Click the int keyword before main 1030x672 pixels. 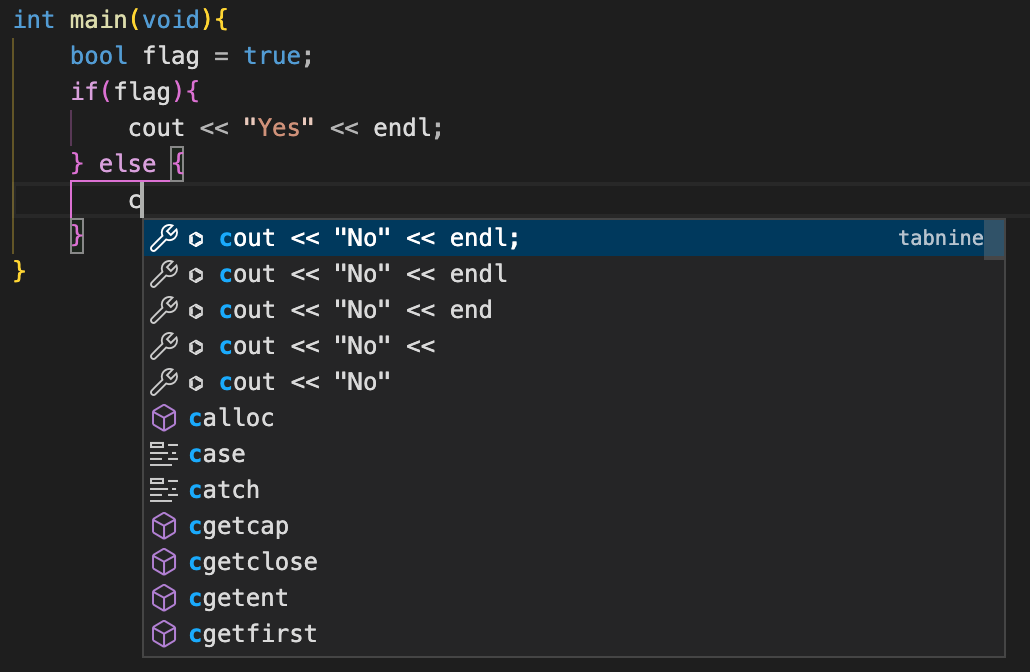click(34, 20)
